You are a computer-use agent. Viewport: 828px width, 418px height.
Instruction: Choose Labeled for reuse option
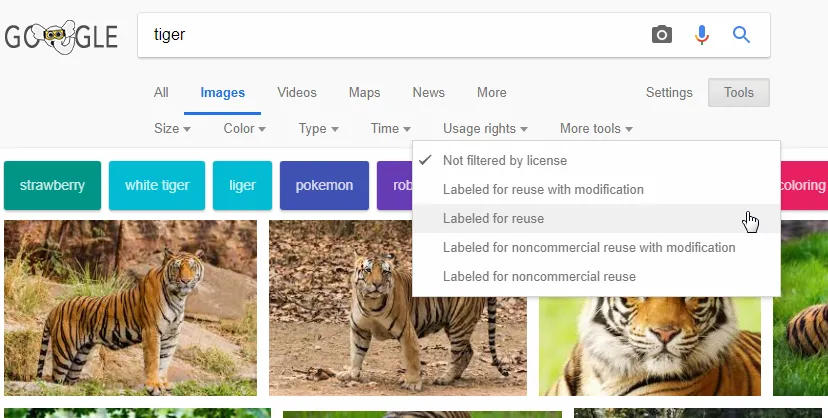[596, 218]
